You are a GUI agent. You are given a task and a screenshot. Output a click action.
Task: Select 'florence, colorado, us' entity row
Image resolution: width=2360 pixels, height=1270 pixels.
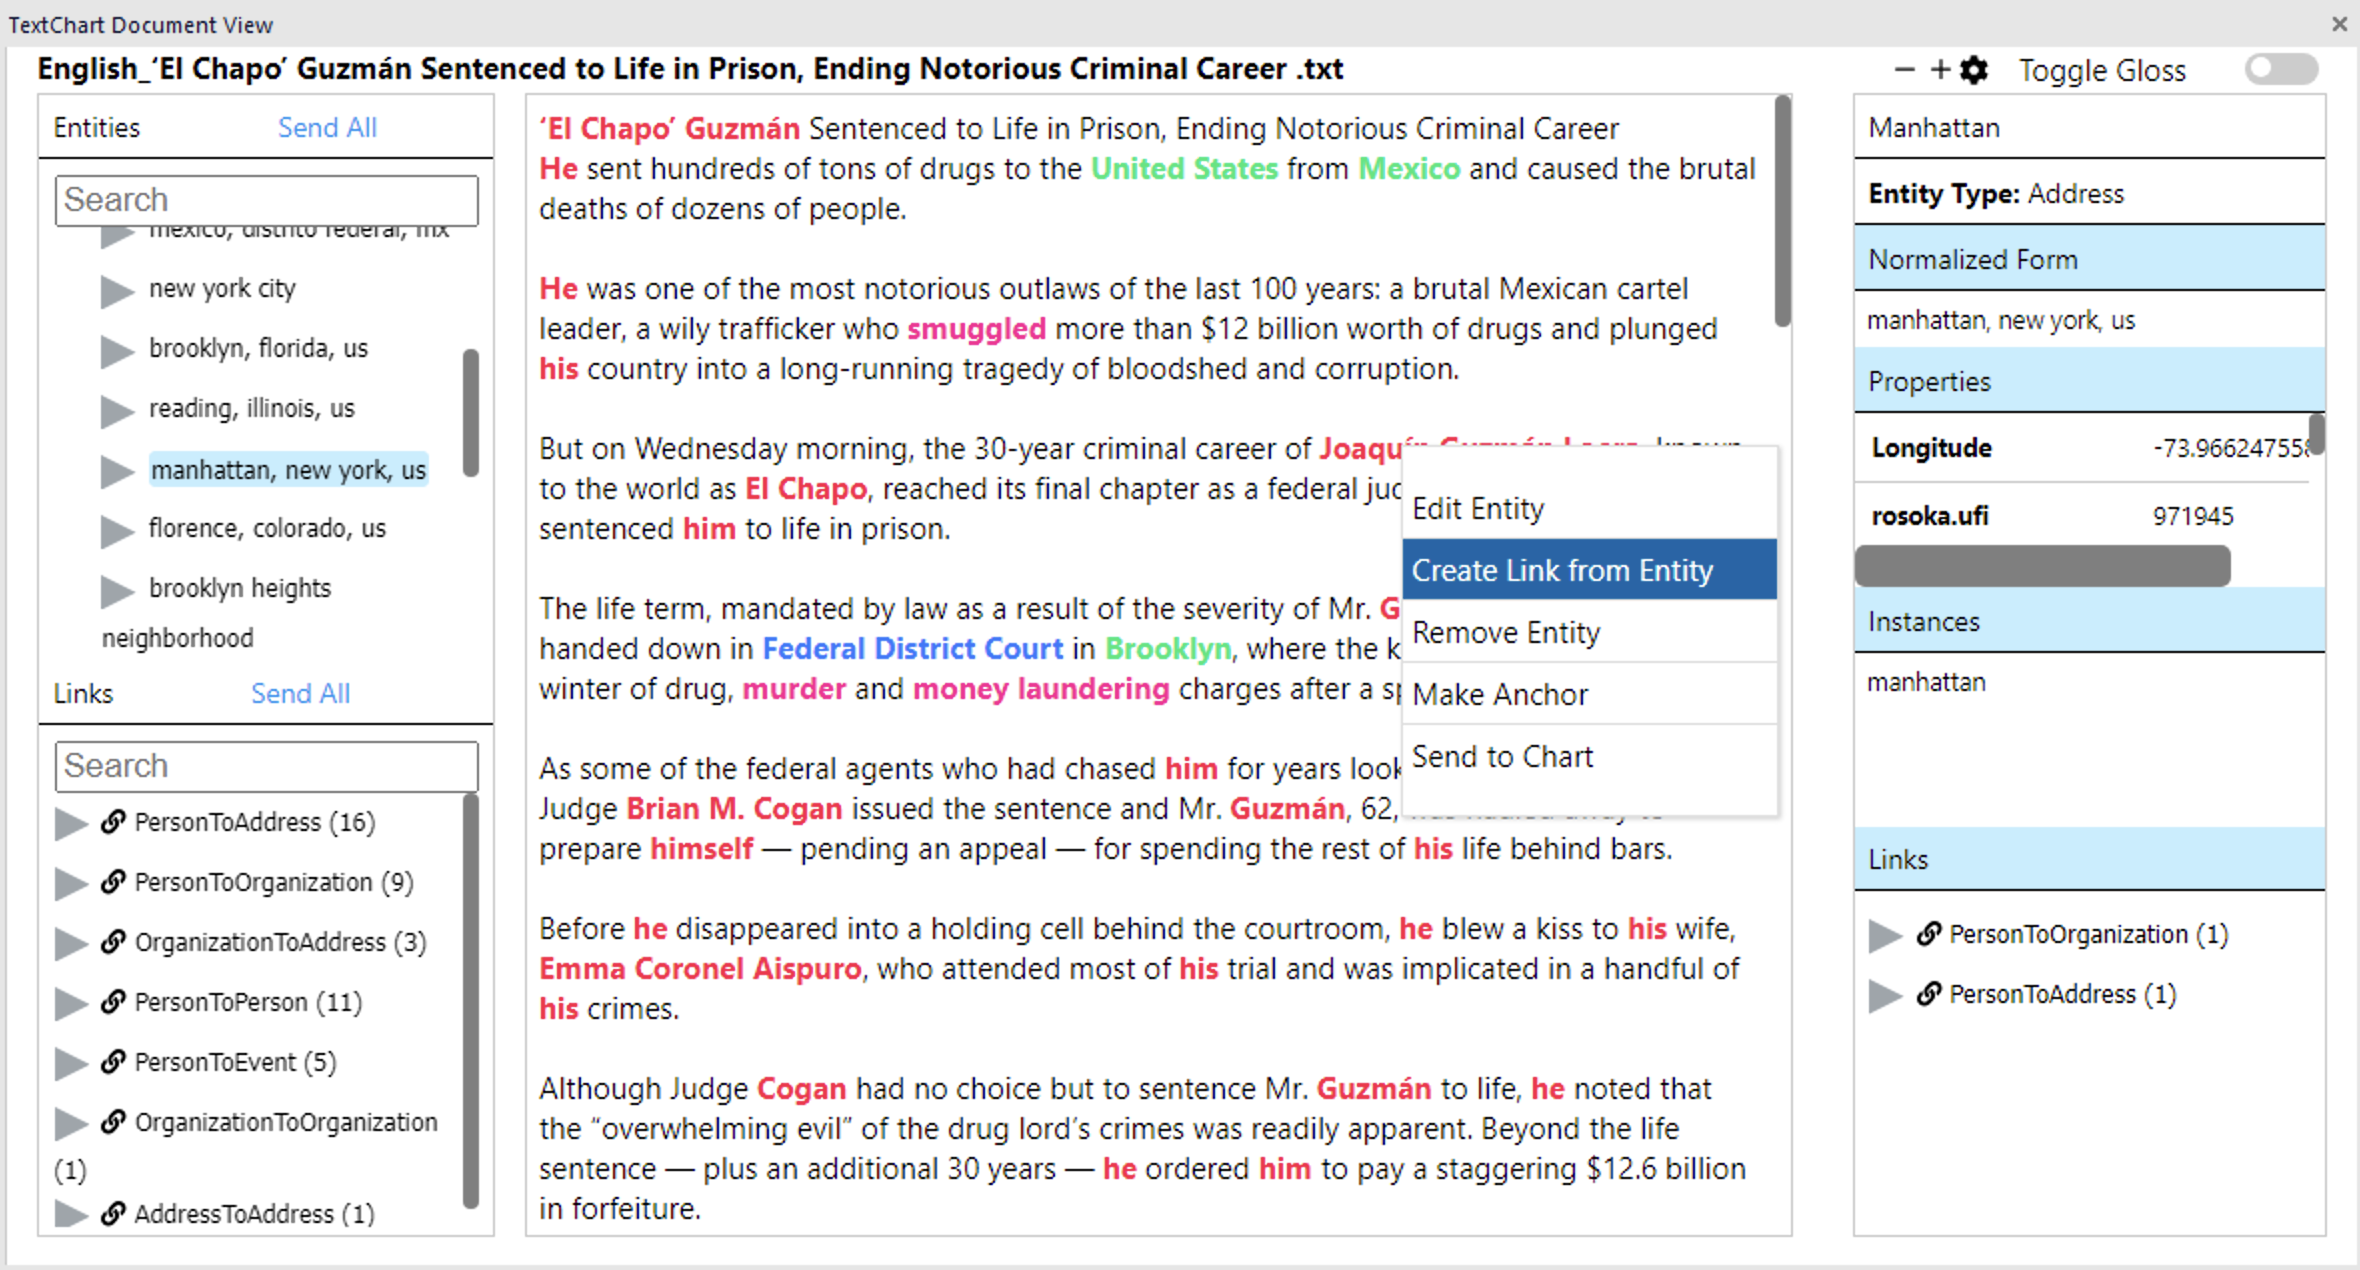(267, 529)
